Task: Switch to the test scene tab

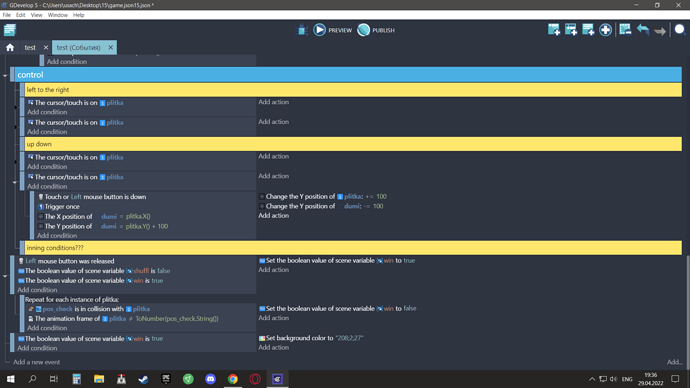Action: pos(30,48)
